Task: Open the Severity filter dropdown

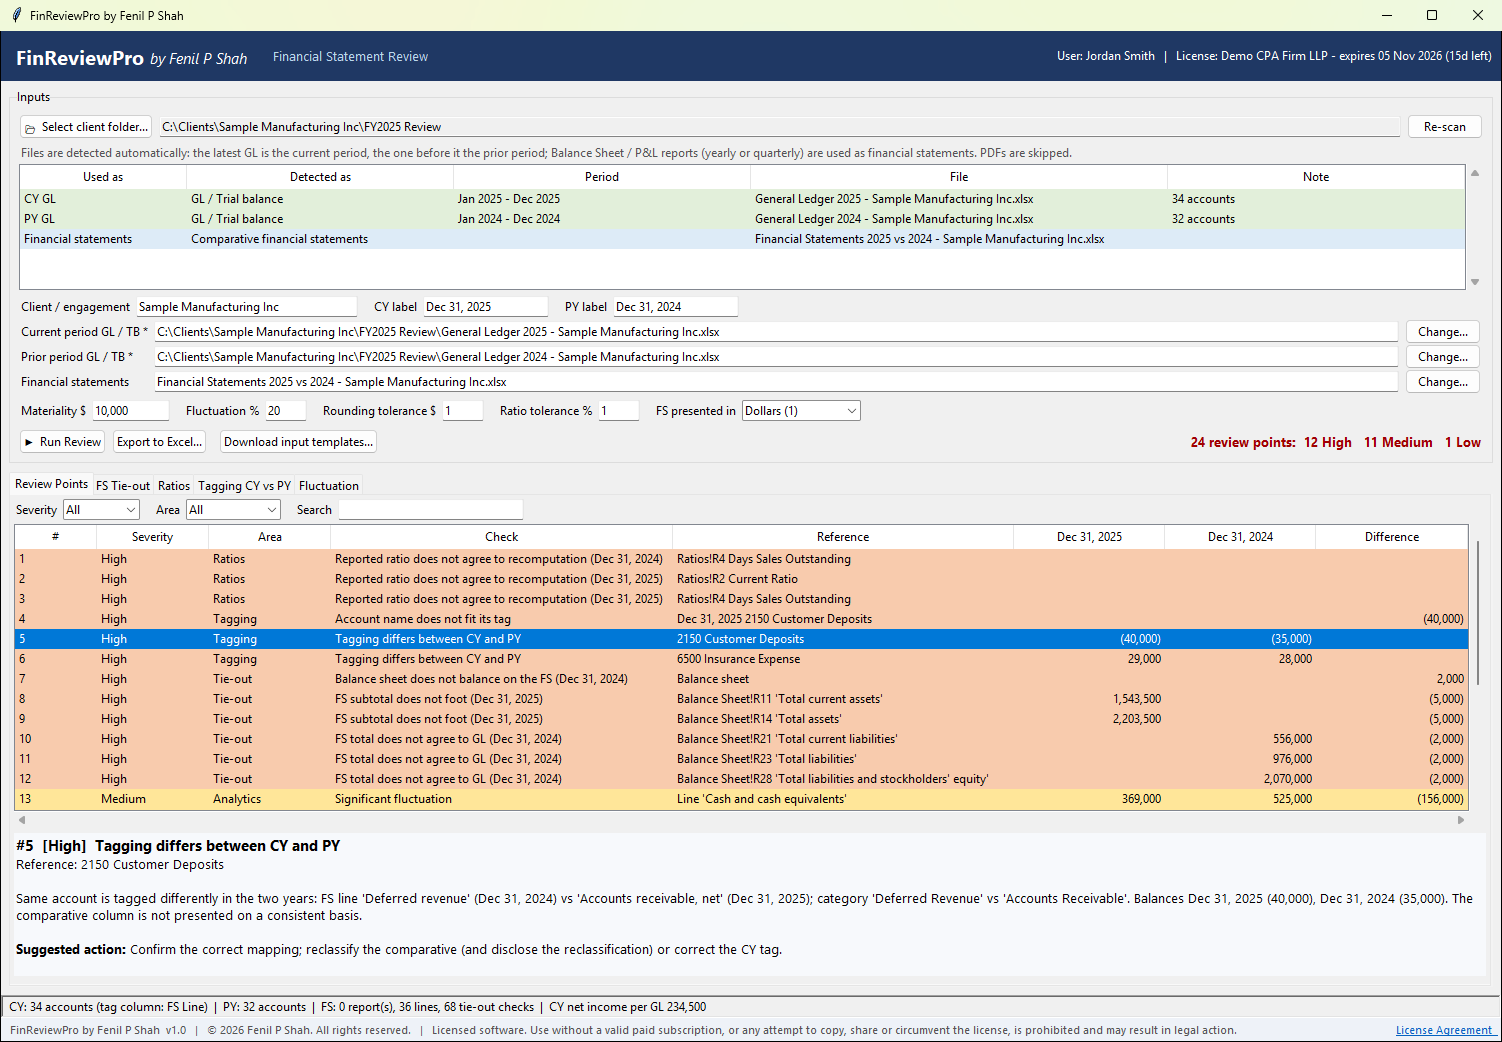Action: pos(101,510)
